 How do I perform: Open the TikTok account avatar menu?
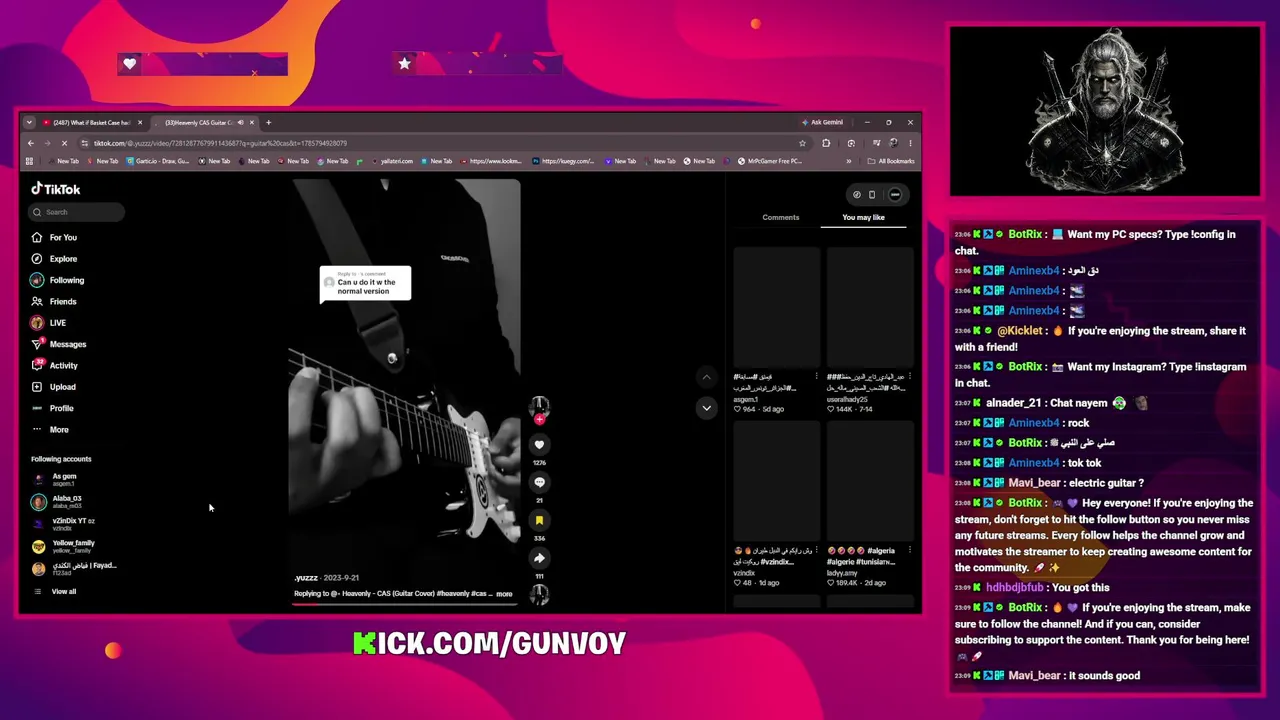click(x=895, y=195)
